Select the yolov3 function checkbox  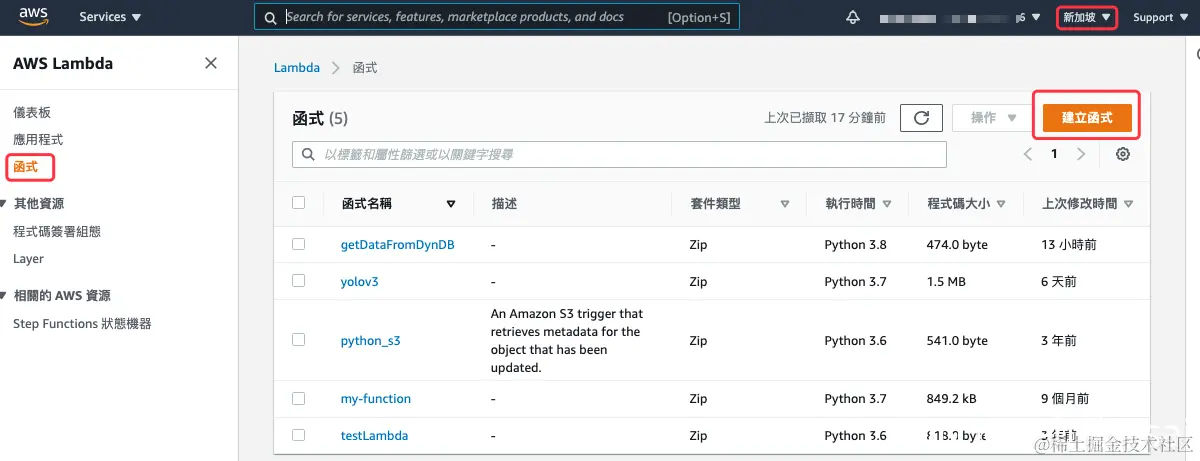coord(298,281)
